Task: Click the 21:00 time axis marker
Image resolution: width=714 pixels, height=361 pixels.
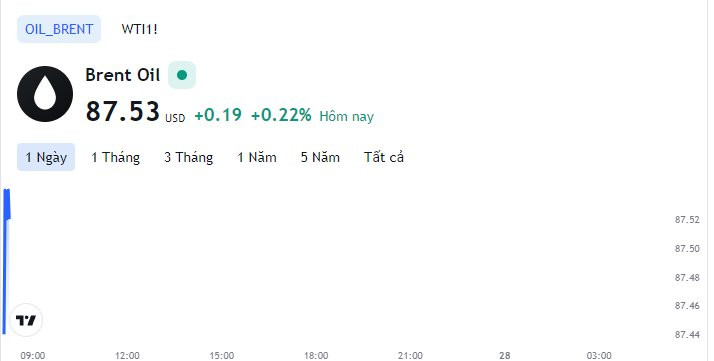Action: (410, 355)
